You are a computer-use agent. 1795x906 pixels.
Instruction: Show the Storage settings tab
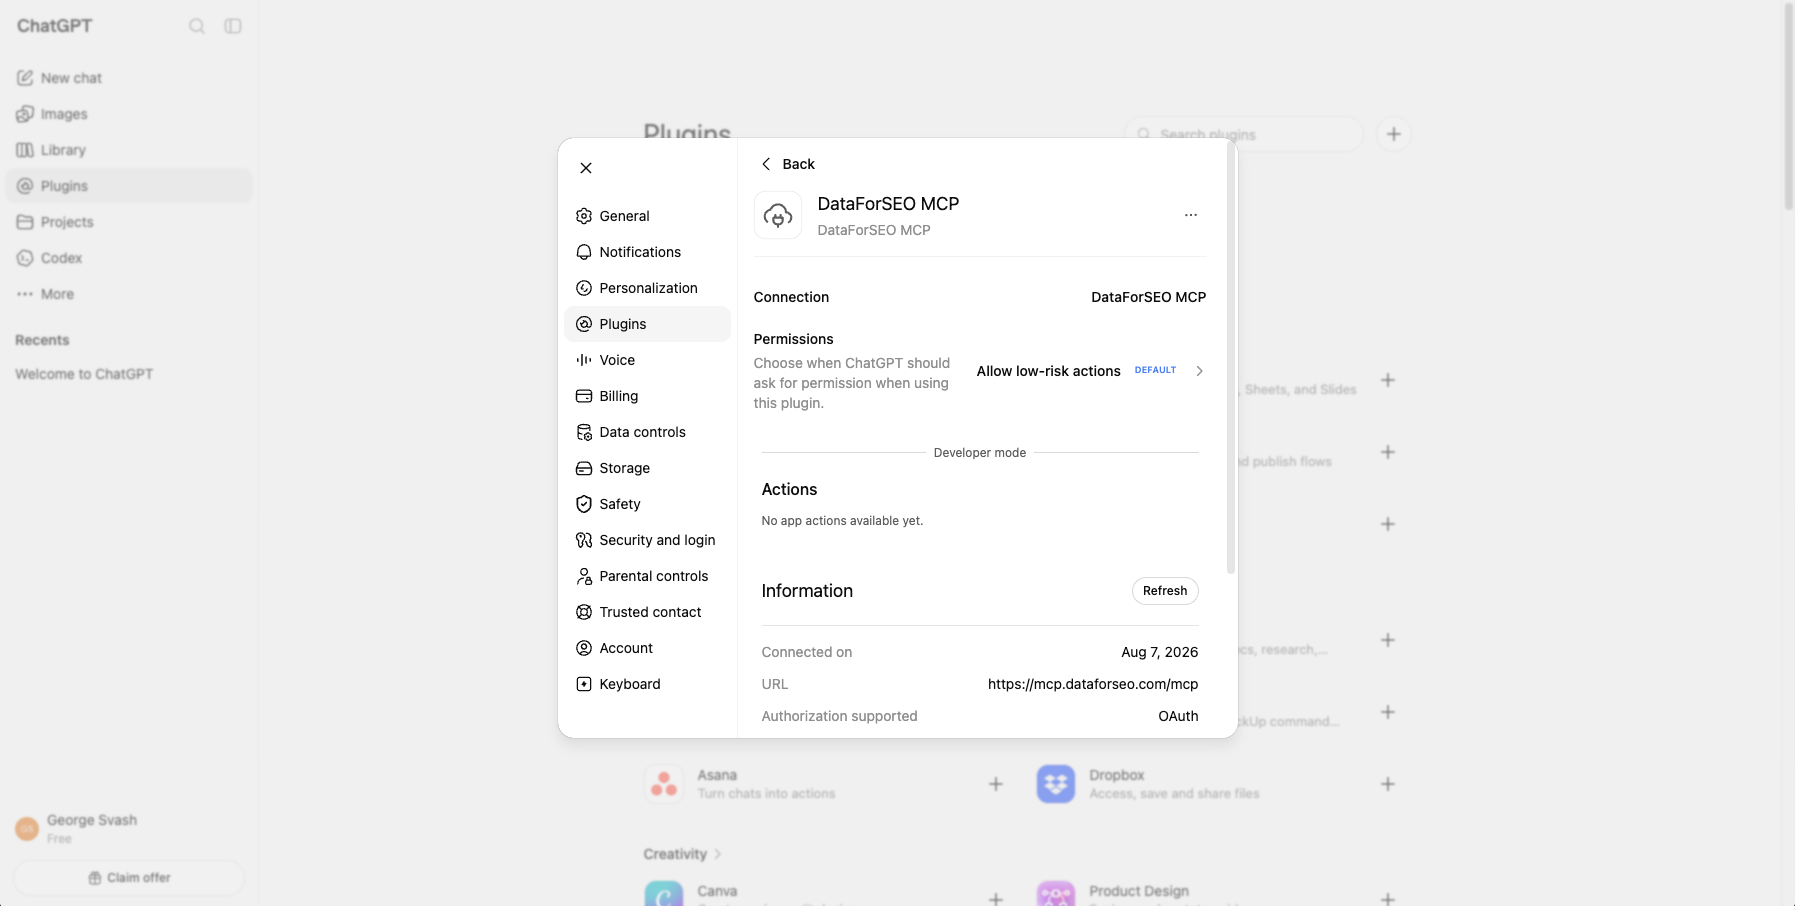[647, 468]
